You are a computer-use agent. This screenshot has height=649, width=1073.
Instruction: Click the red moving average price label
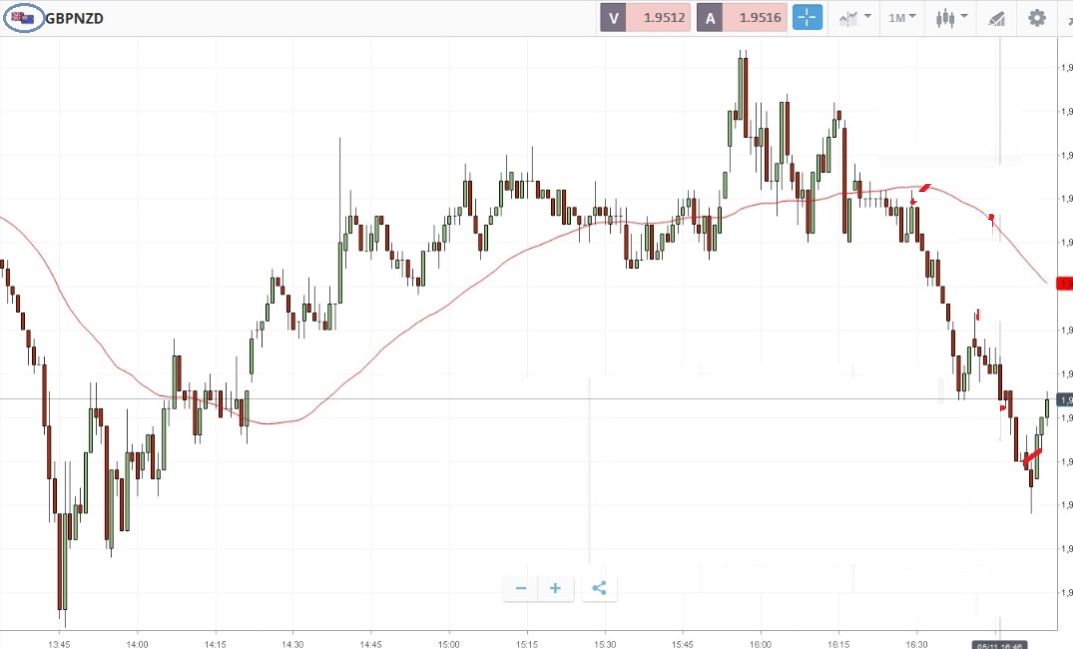[1065, 284]
